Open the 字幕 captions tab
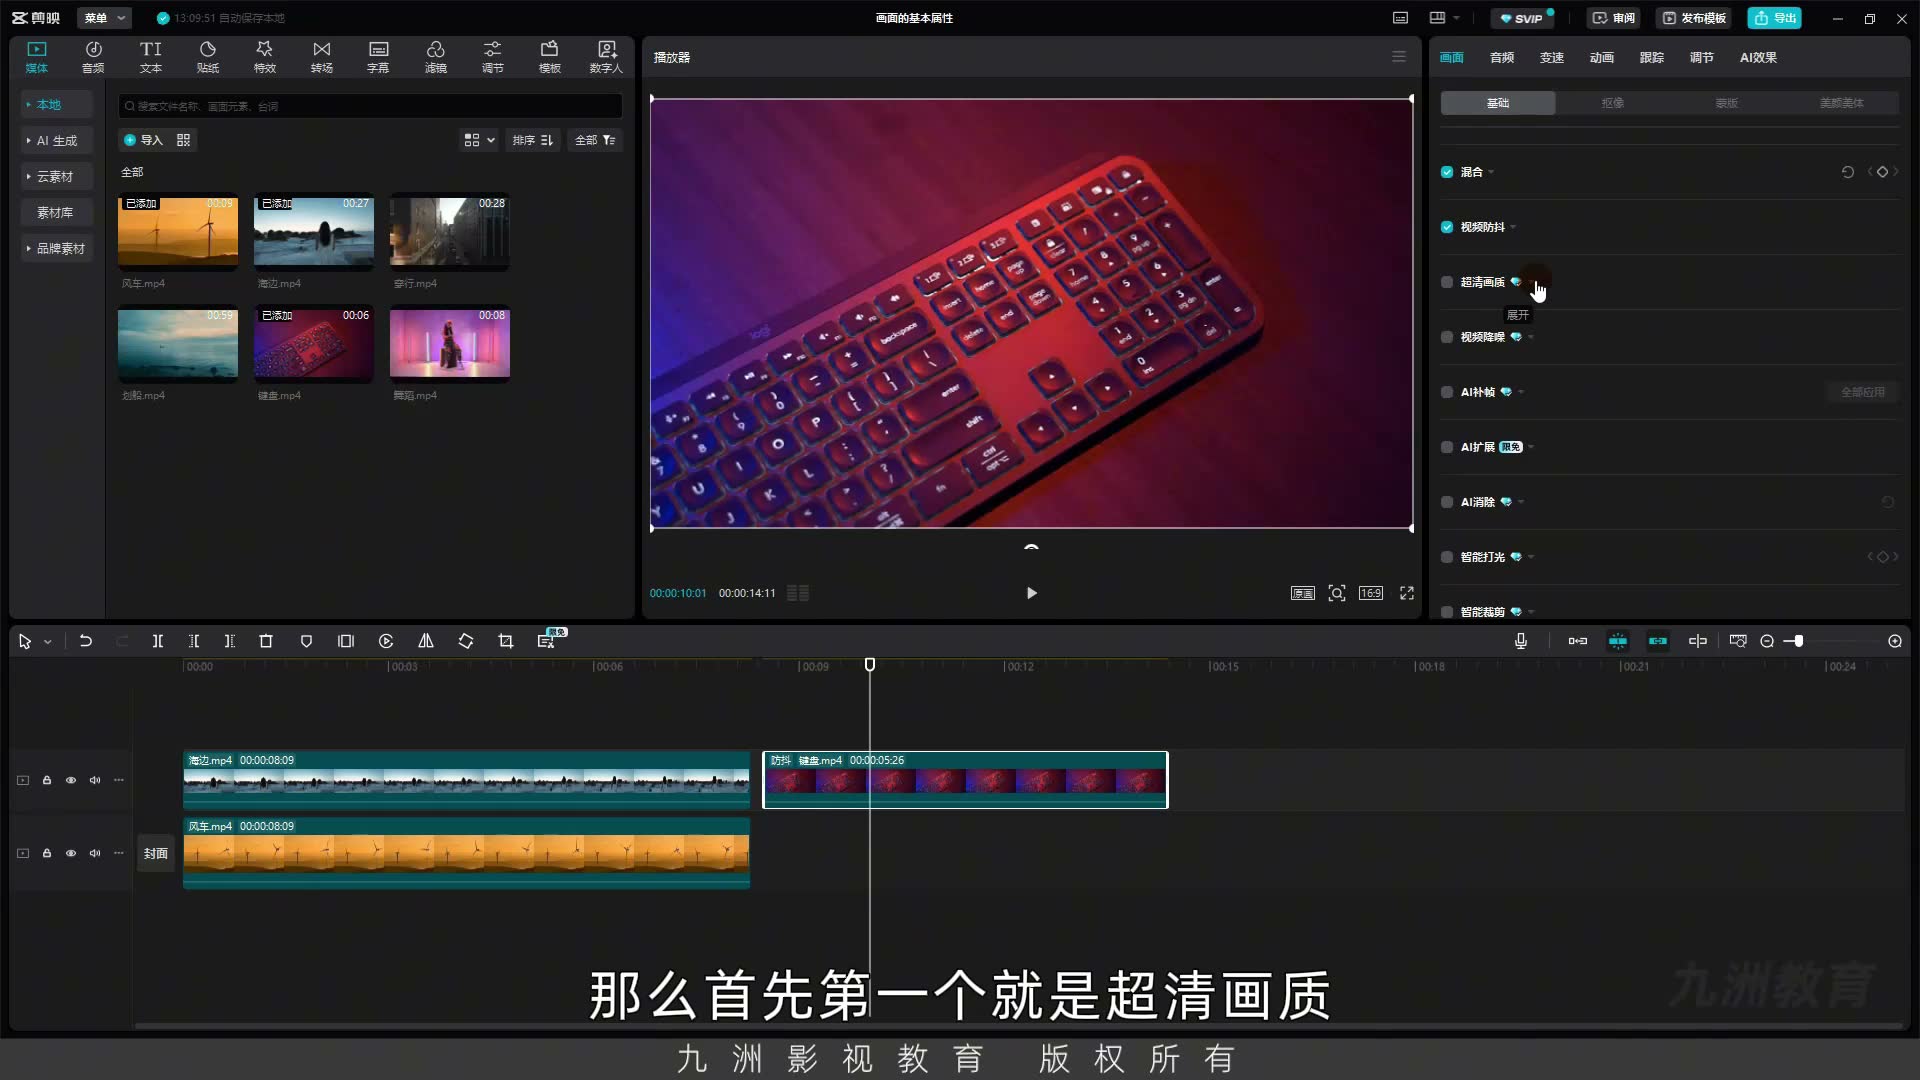The height and width of the screenshot is (1080, 1920). [x=378, y=57]
